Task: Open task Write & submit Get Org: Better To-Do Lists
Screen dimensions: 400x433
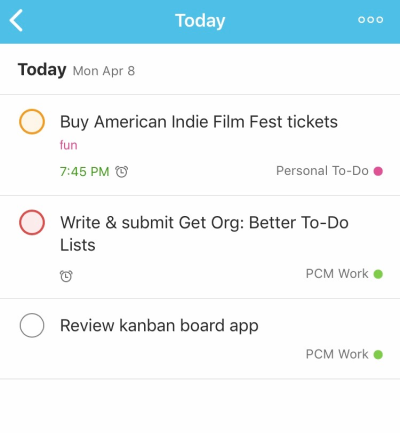Action: point(204,233)
